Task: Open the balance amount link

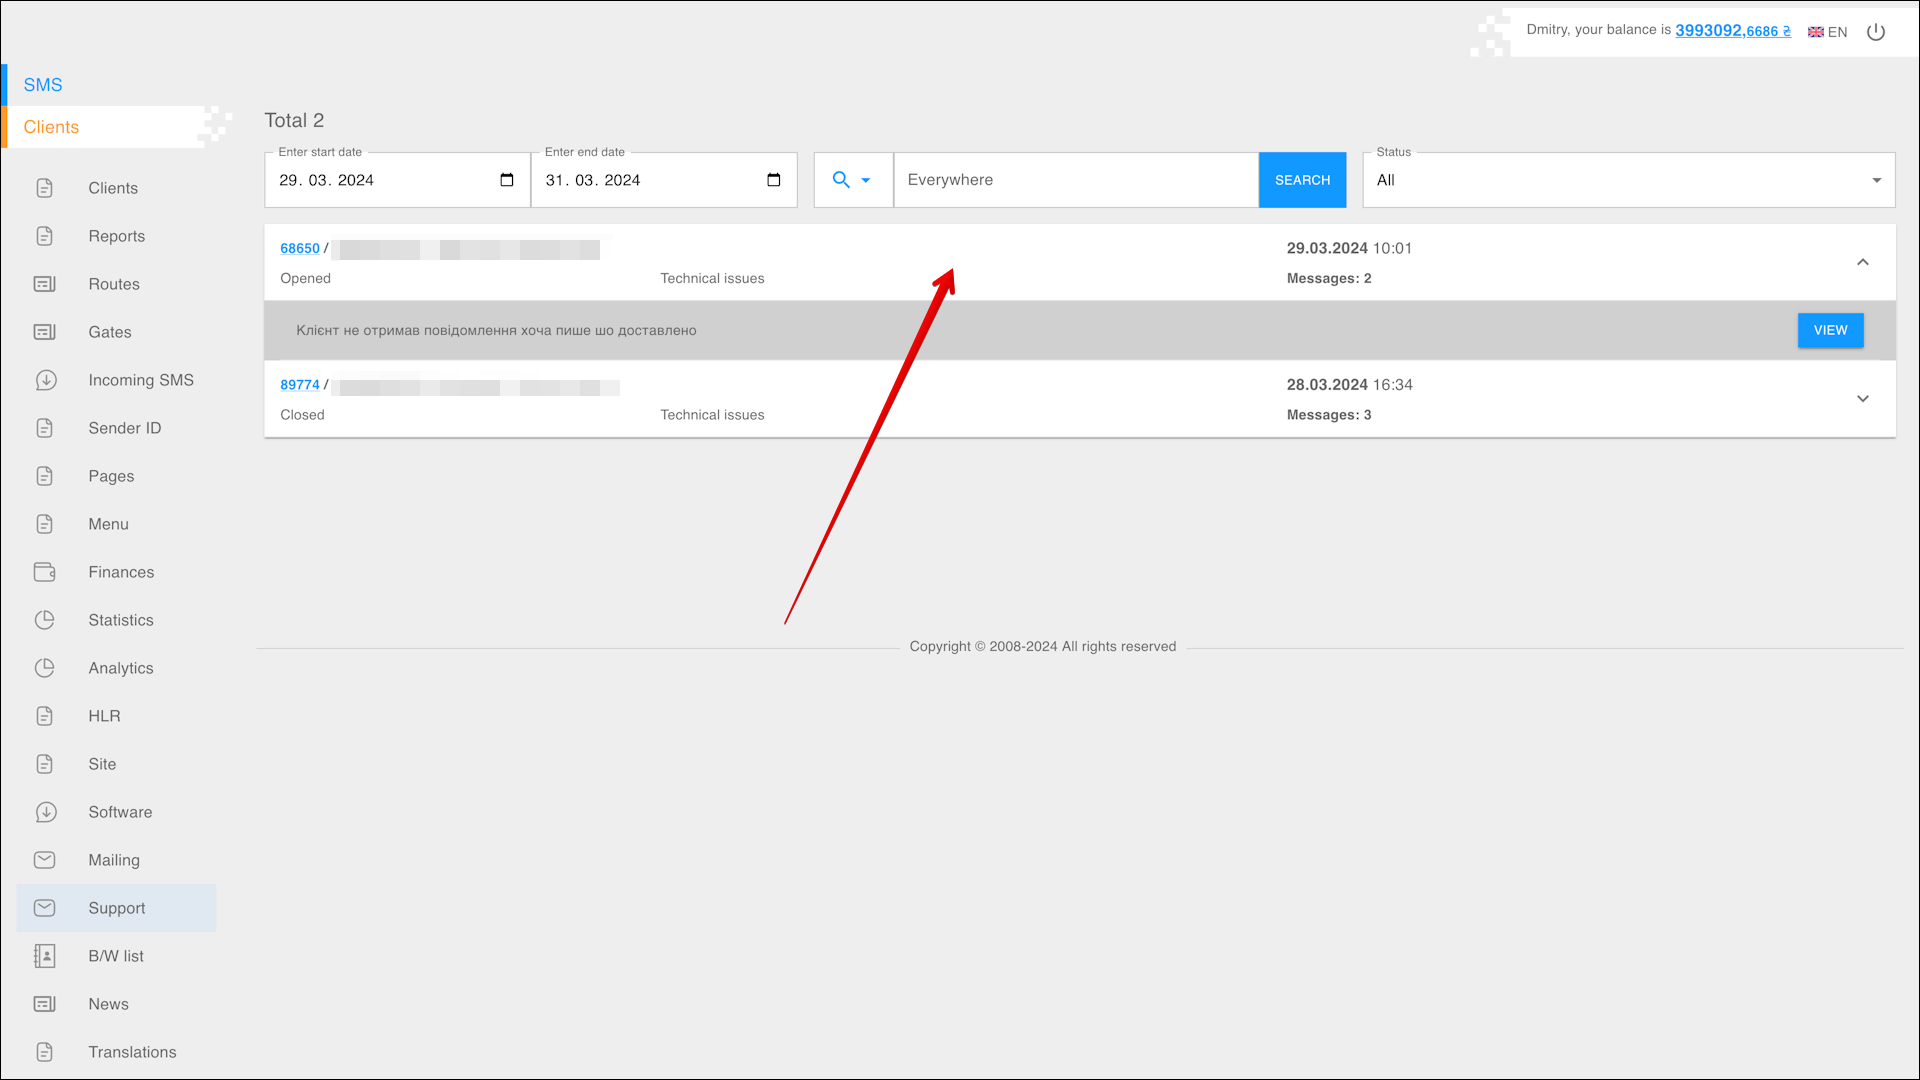Action: (1732, 30)
